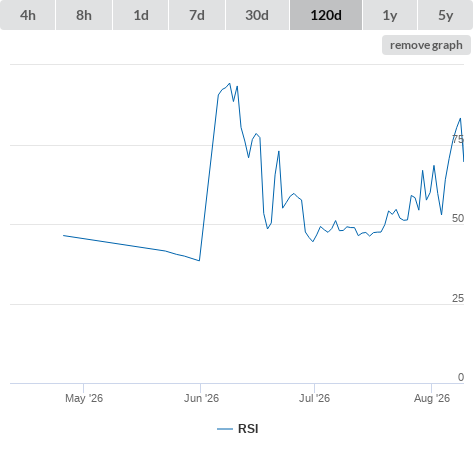The image size is (474, 455).
Task: Show the 7d time range
Action: click(197, 15)
